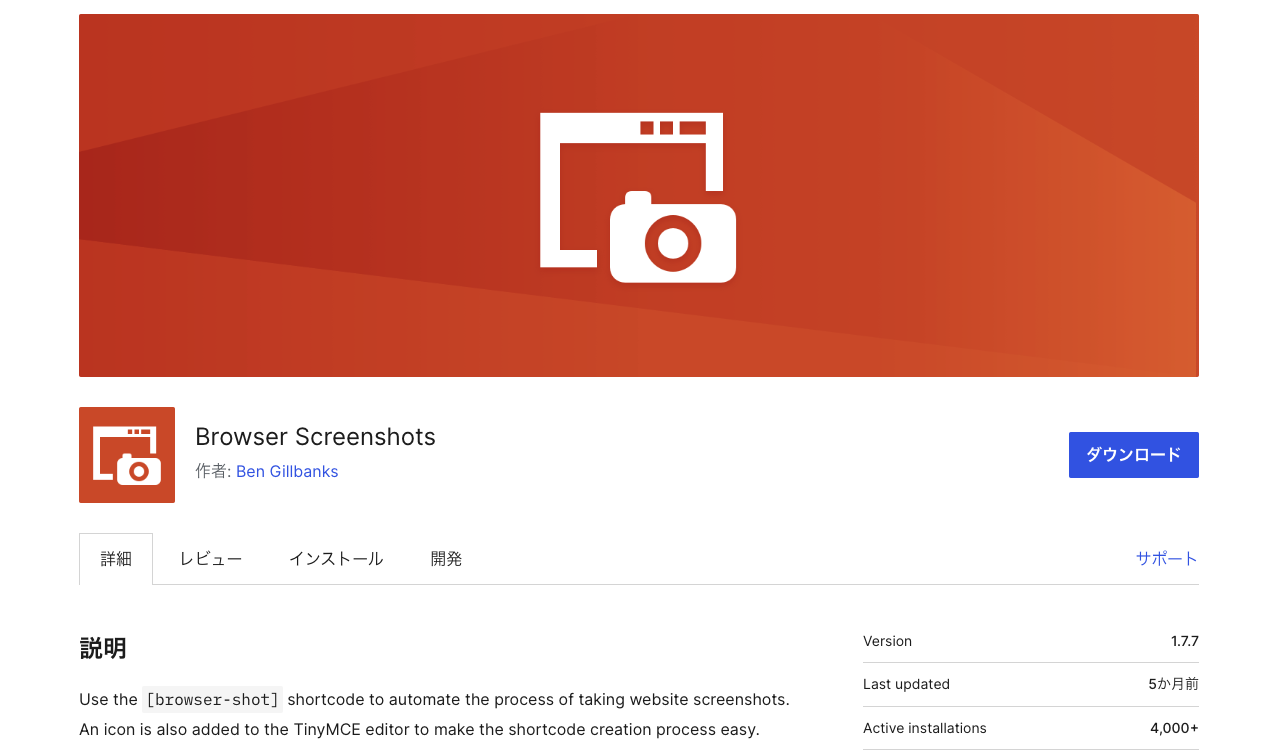
Task: Open the インストール tab
Action: click(336, 559)
